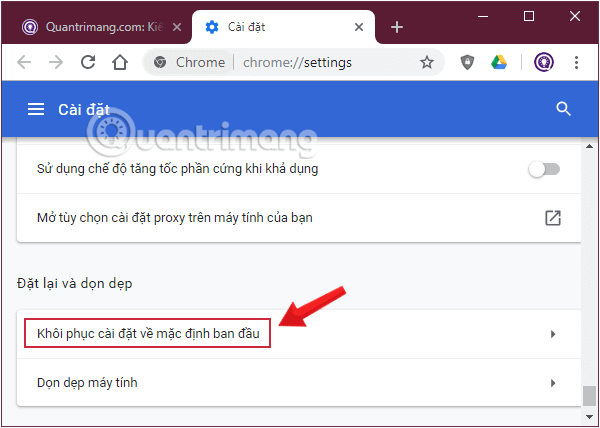The height and width of the screenshot is (428, 600).
Task: Click Sử dụng chế độ tăng tốc phần cứng text
Action: (x=178, y=169)
